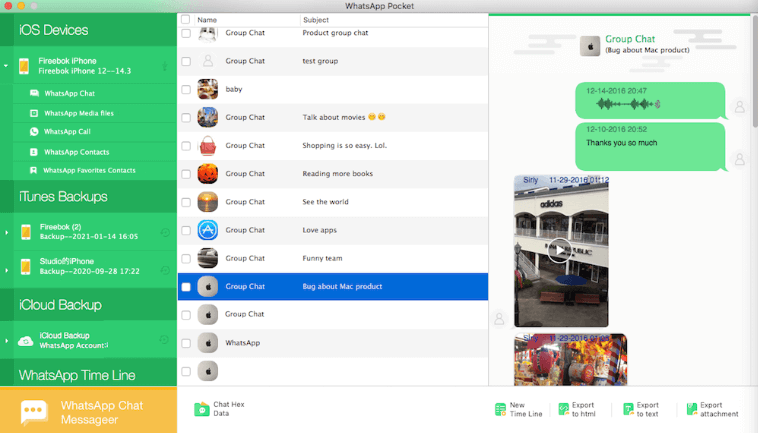This screenshot has width=758, height=433.
Task: Click the WhatsApp Chat Messageer bubble icon
Action: click(x=34, y=412)
